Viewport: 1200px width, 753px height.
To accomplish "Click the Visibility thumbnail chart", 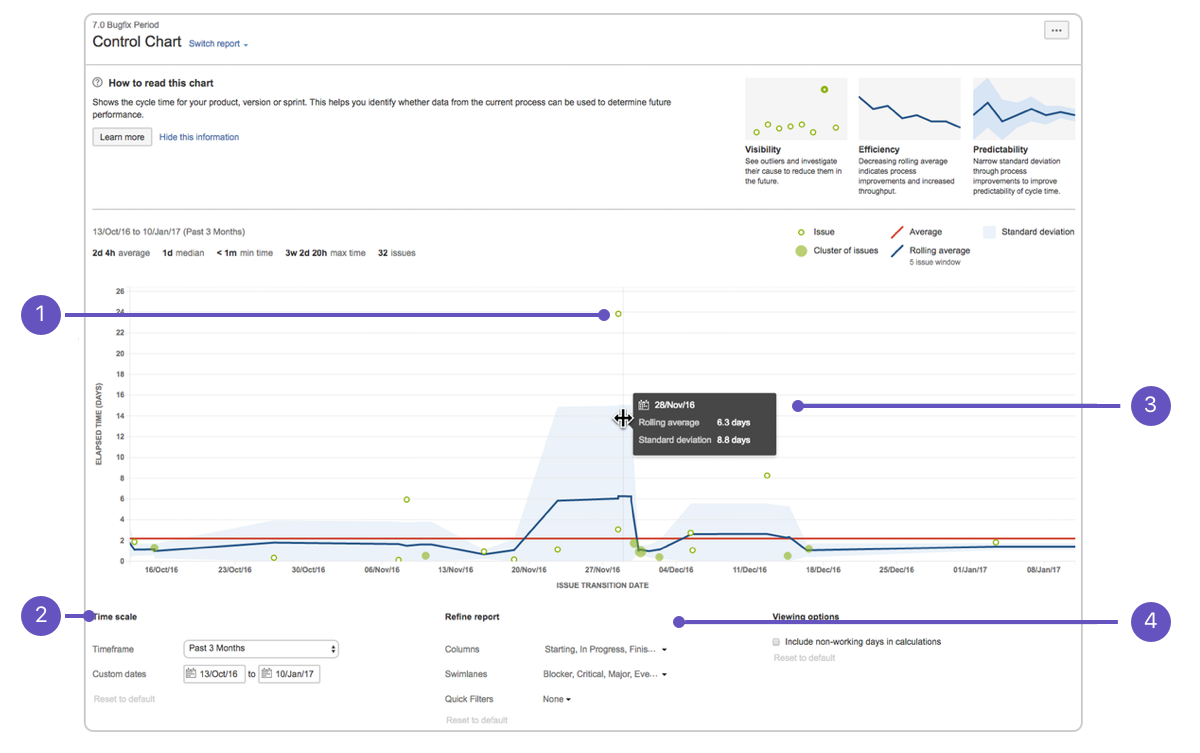I will (x=796, y=109).
